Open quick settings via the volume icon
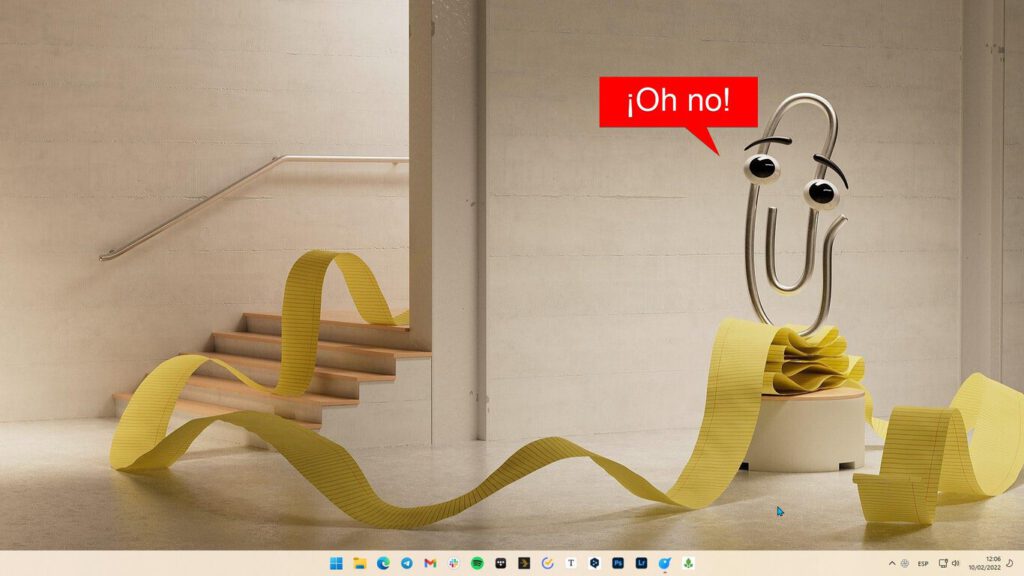This screenshot has width=1024, height=576. click(956, 561)
